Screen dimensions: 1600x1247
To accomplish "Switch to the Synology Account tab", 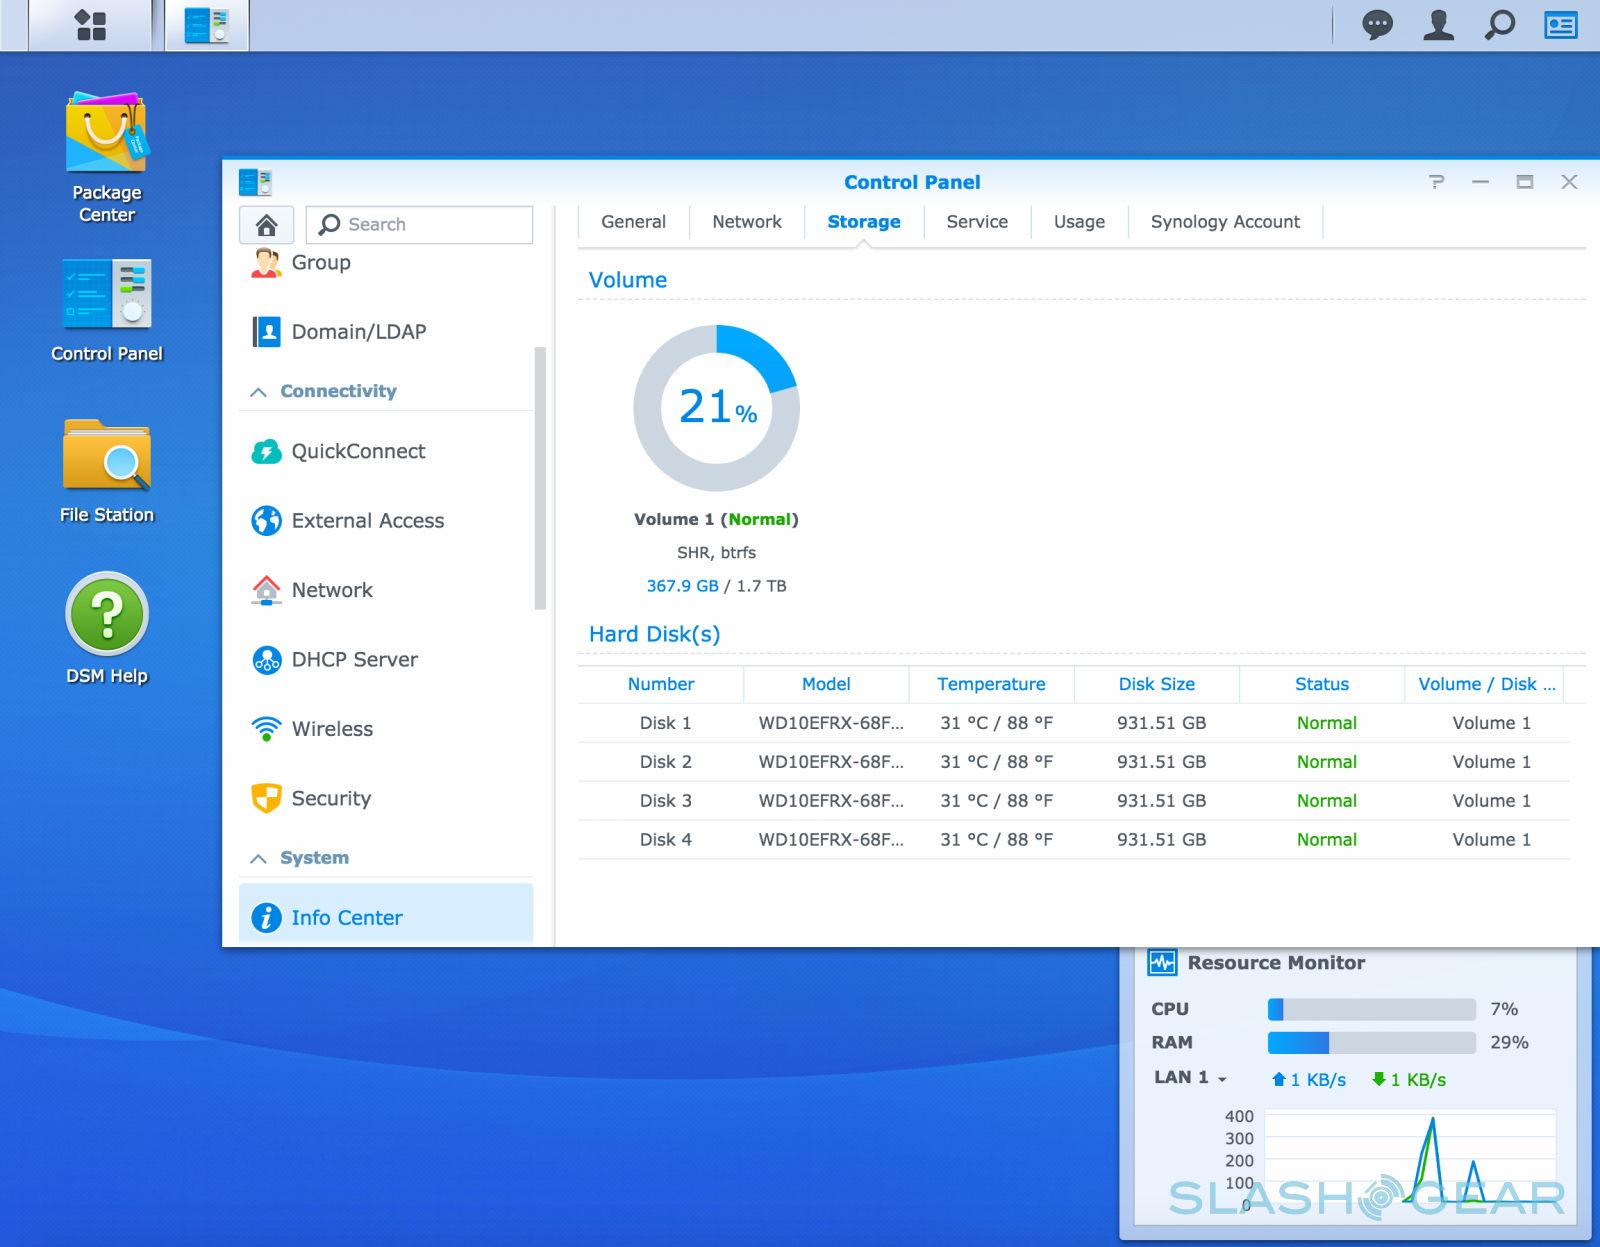I will tap(1225, 222).
